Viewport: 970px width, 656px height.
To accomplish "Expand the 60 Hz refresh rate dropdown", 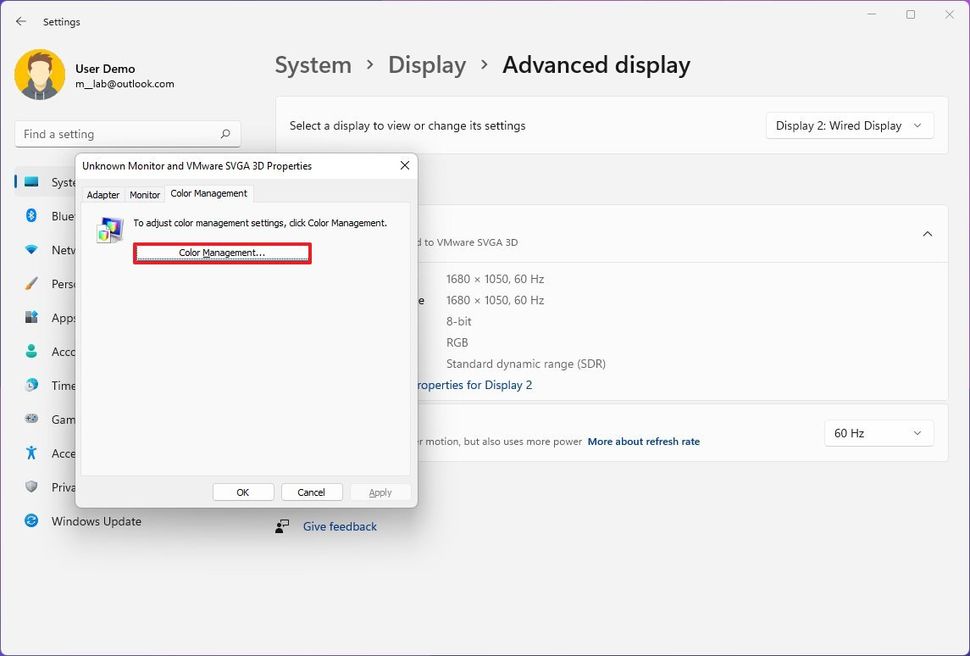I will pos(878,433).
